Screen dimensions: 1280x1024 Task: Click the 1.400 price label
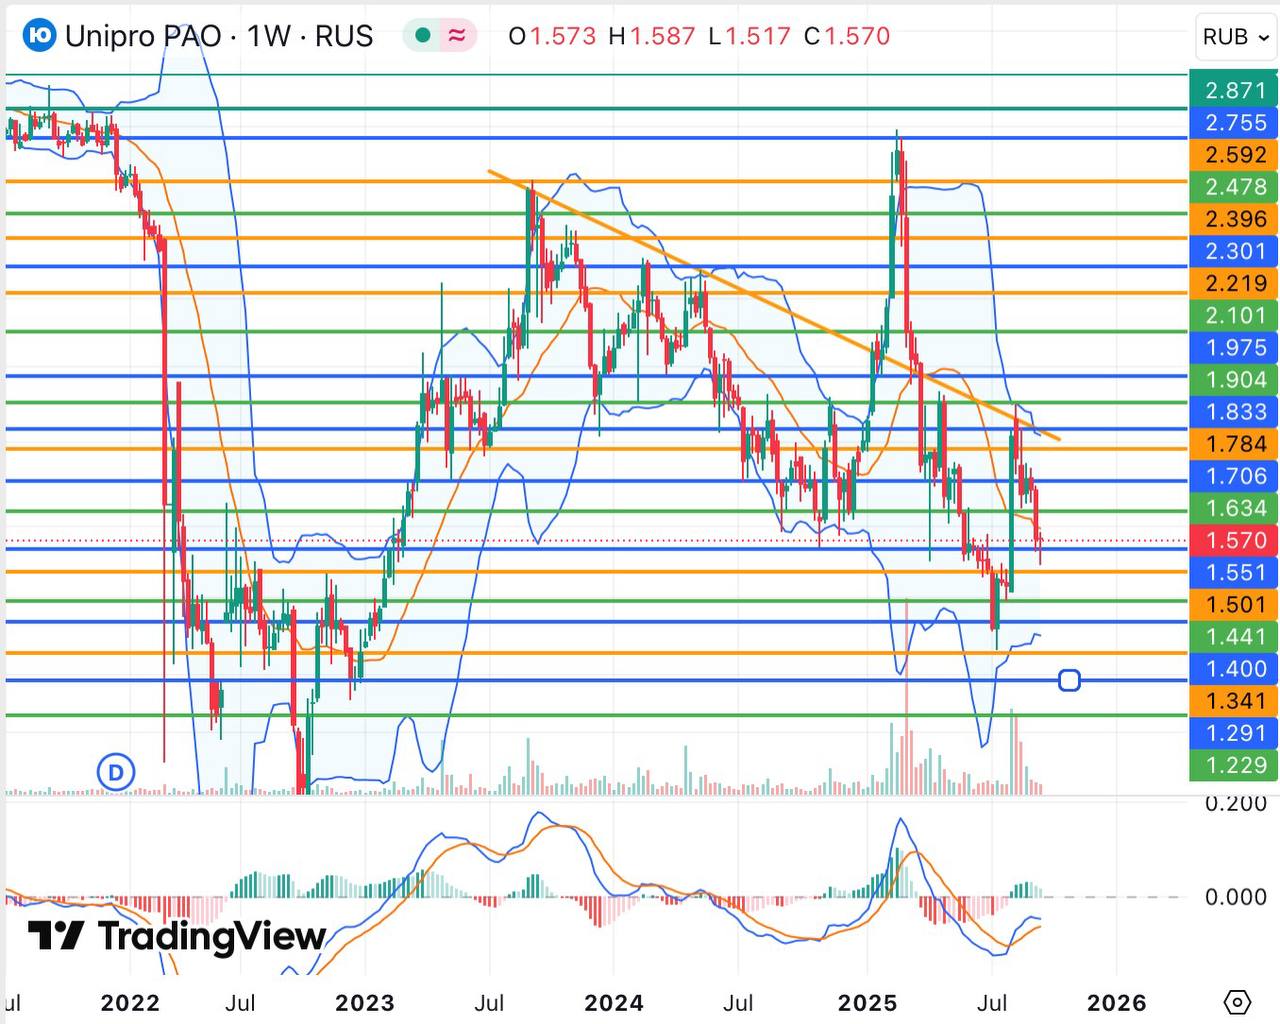coord(1234,668)
